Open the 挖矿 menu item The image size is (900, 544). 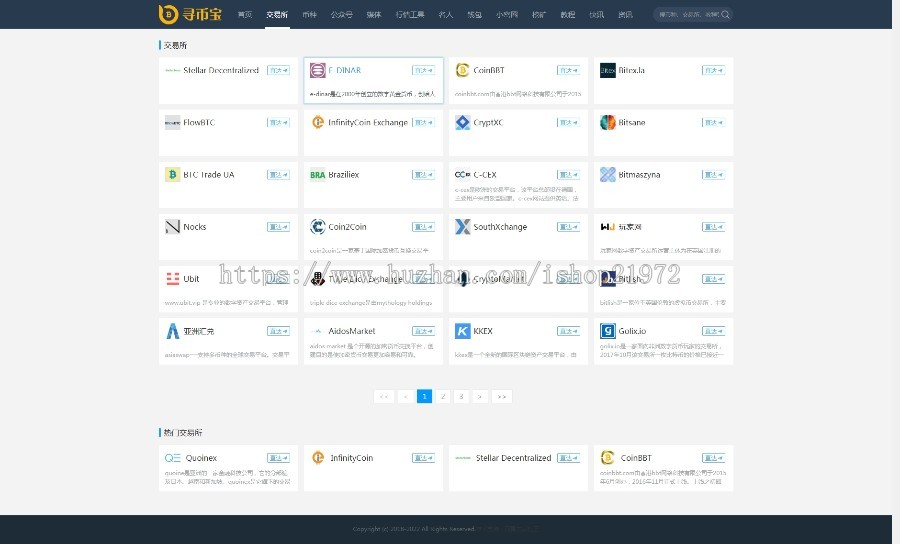pos(538,14)
